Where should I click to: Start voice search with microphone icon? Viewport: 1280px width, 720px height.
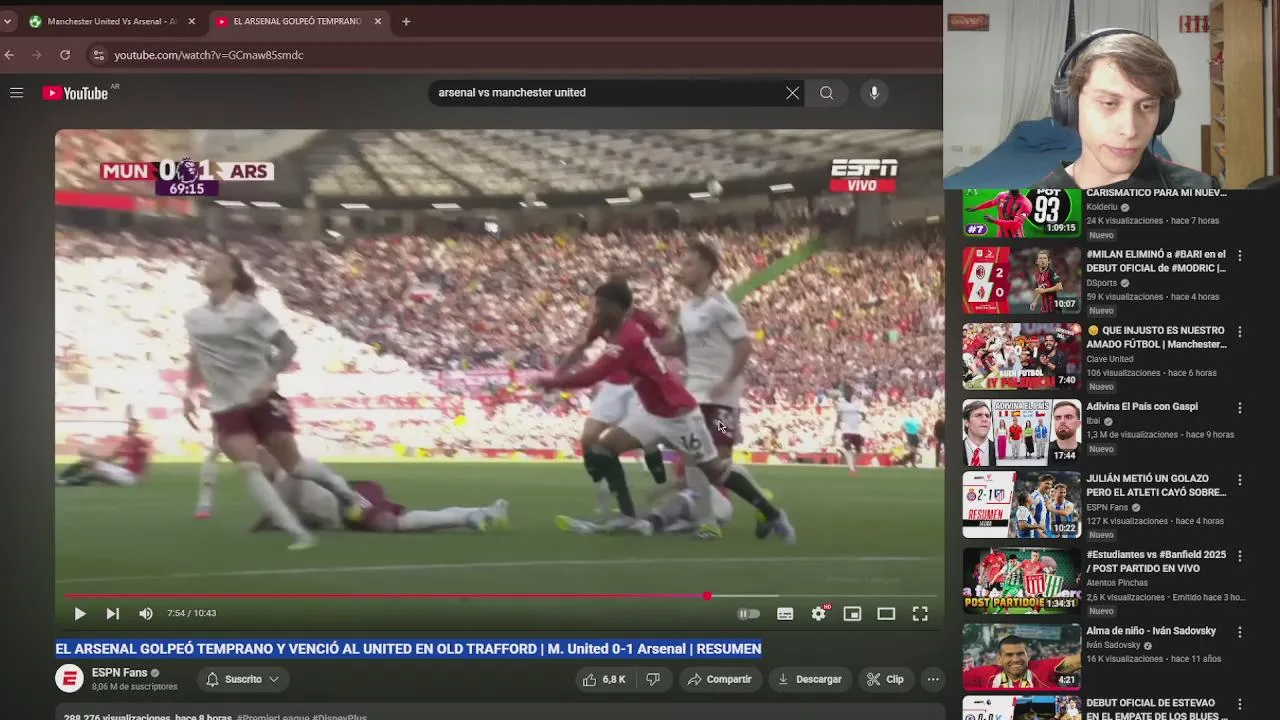(874, 93)
